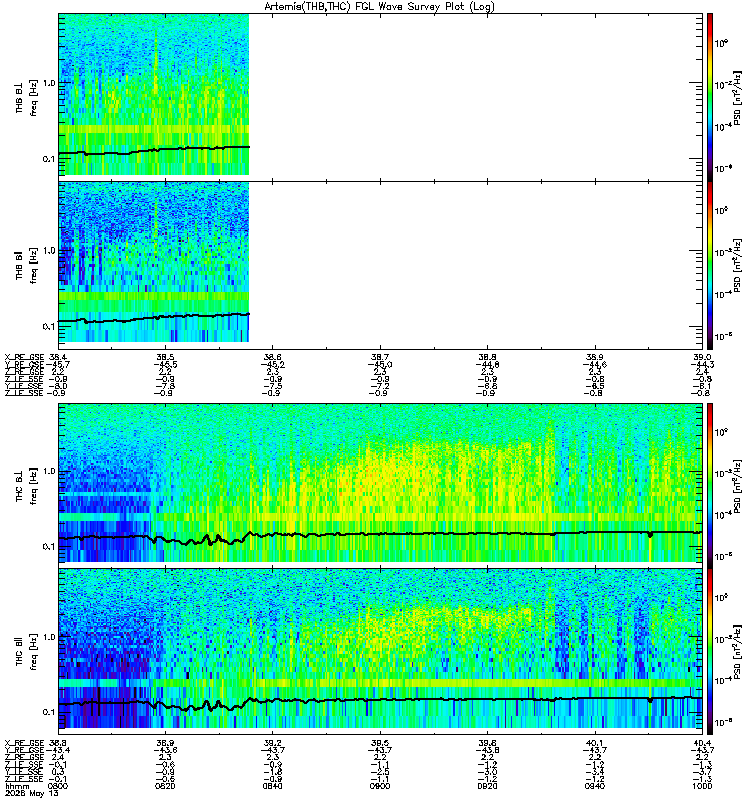
Task: Click the 'THB B∥ freq [Hz]' axis label
Action: (26, 265)
